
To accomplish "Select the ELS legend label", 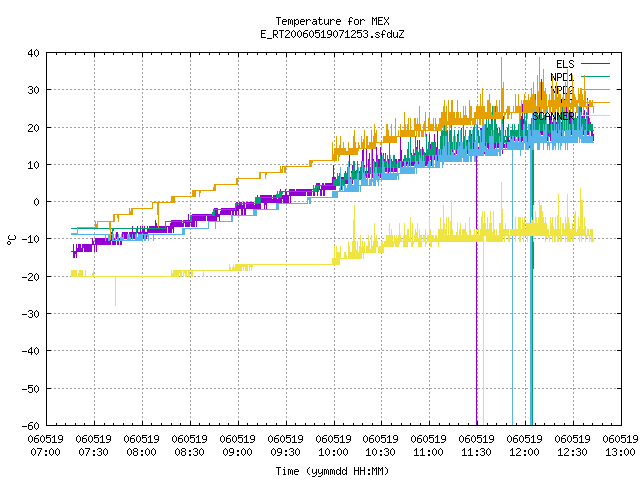I will click(565, 64).
